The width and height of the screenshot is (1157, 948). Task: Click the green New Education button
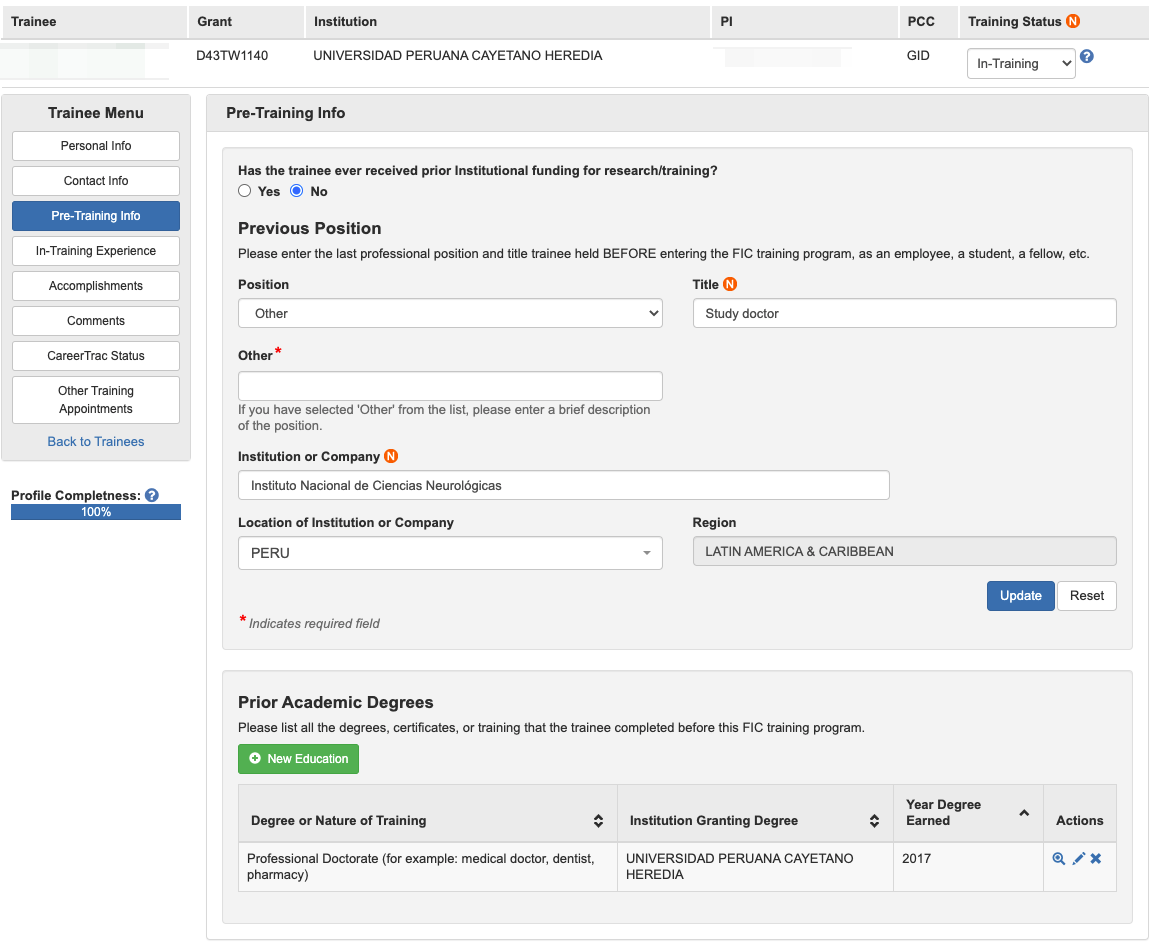tap(298, 759)
